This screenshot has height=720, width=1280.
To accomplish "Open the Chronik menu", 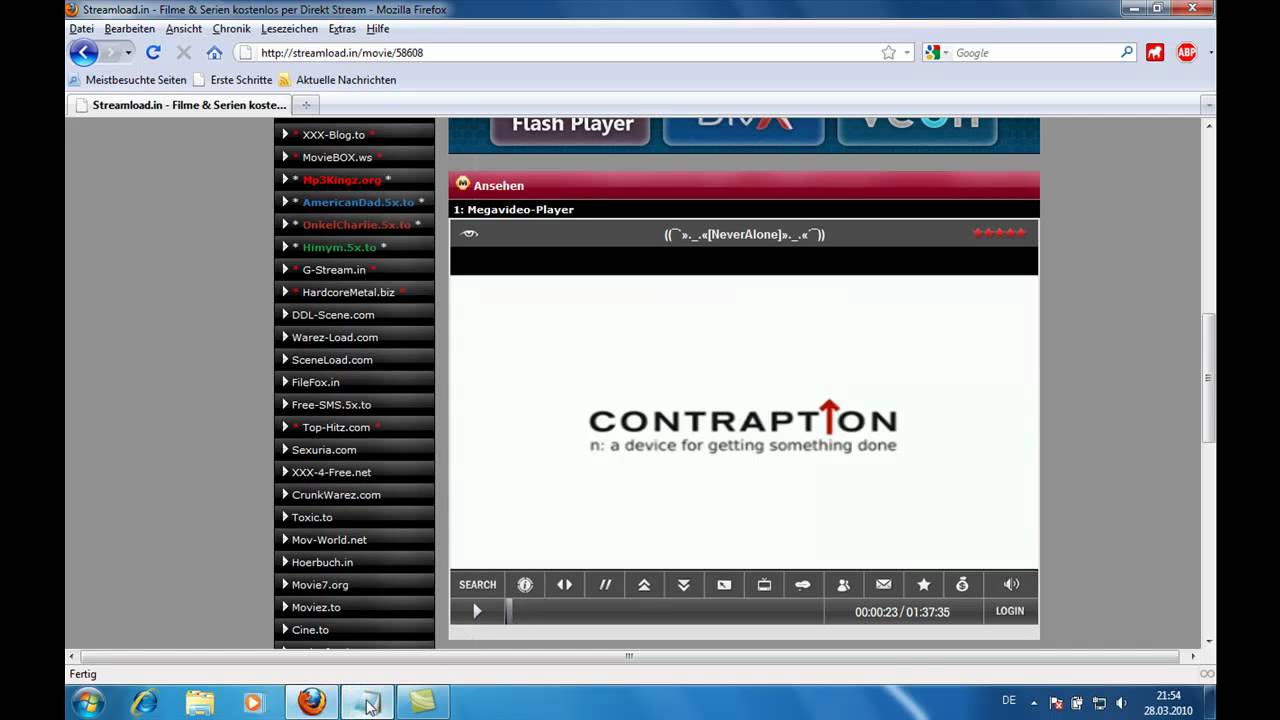I will click(231, 29).
